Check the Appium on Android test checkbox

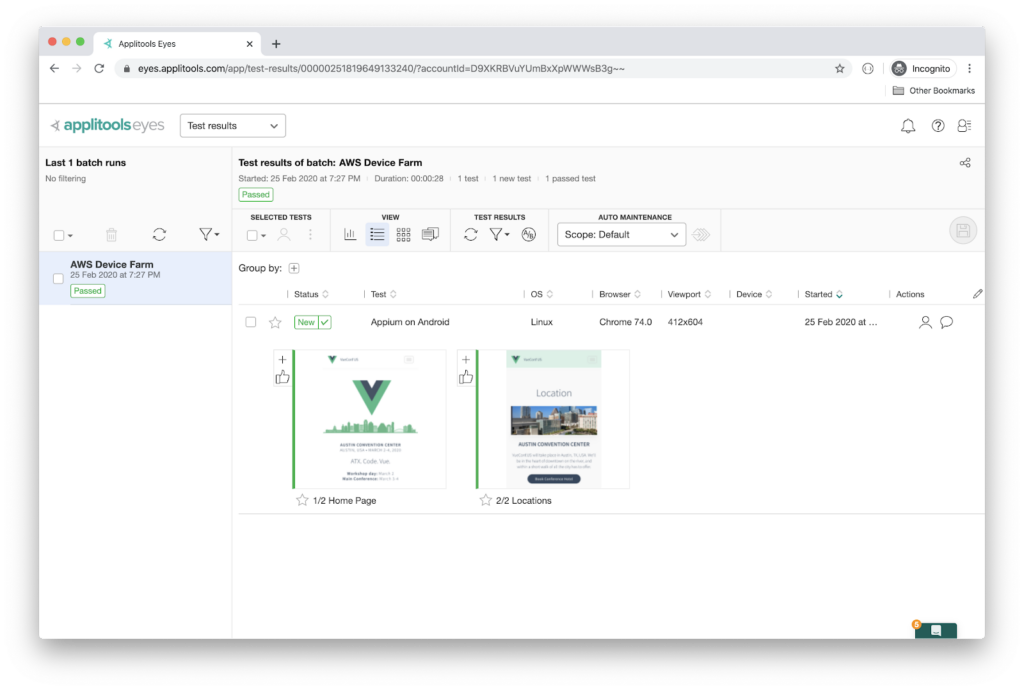click(251, 322)
